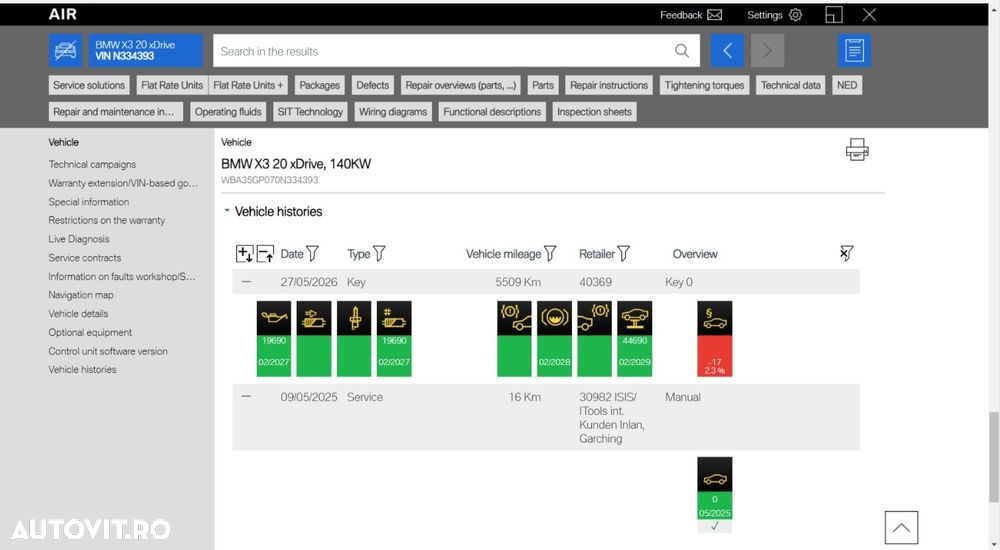Open Vehicle histories in sidebar
This screenshot has width=1000, height=550.
pyautogui.click(x=82, y=369)
